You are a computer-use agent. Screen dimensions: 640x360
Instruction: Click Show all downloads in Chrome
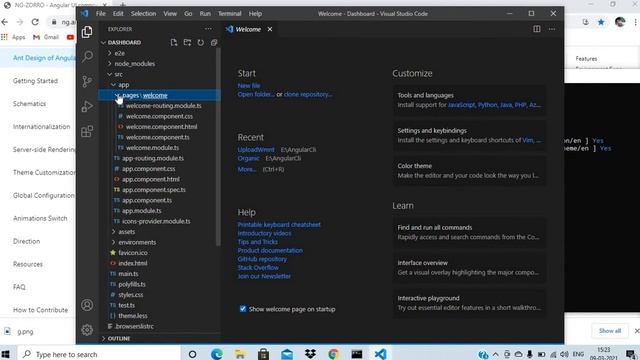(610, 331)
